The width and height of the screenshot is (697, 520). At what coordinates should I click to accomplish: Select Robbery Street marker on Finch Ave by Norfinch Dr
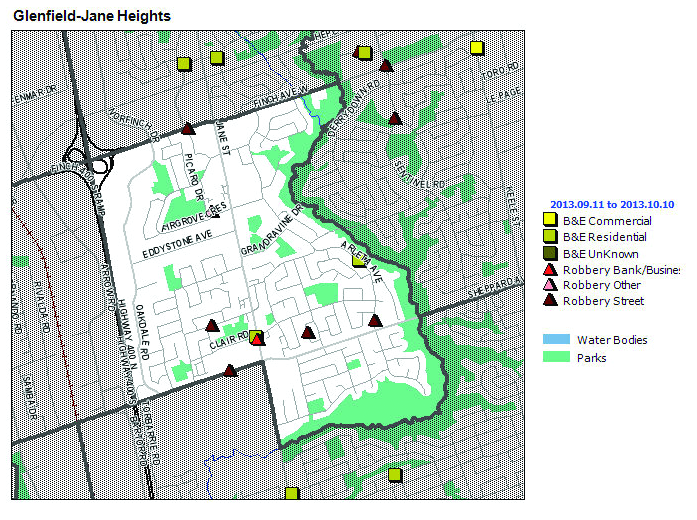pos(188,129)
